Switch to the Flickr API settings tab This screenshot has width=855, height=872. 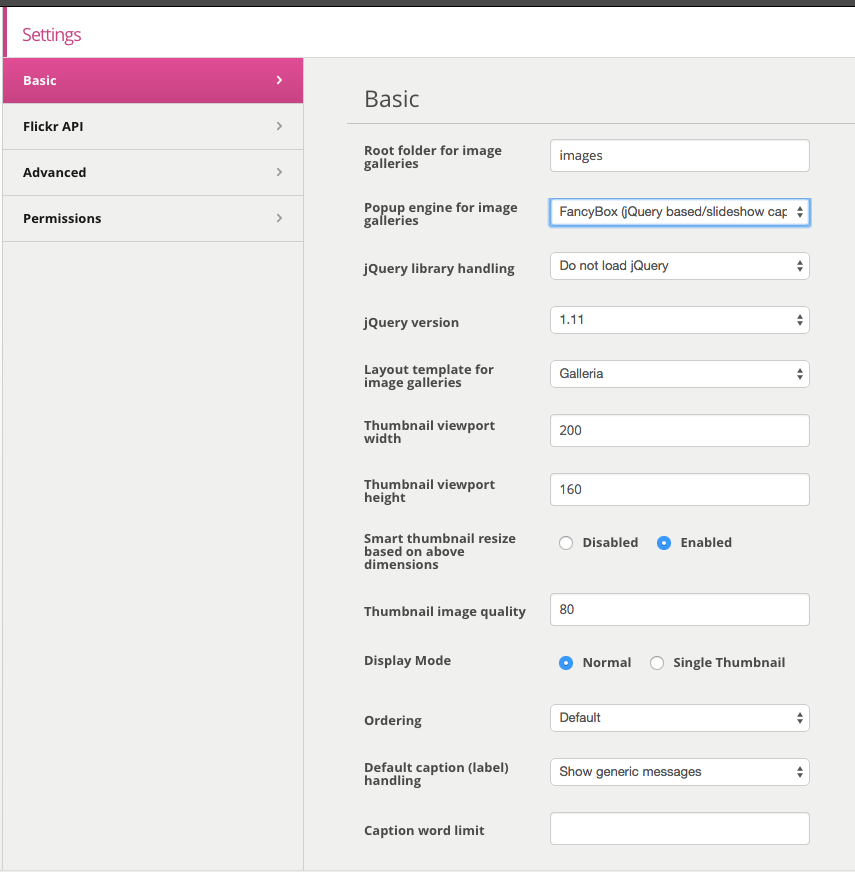(x=153, y=126)
